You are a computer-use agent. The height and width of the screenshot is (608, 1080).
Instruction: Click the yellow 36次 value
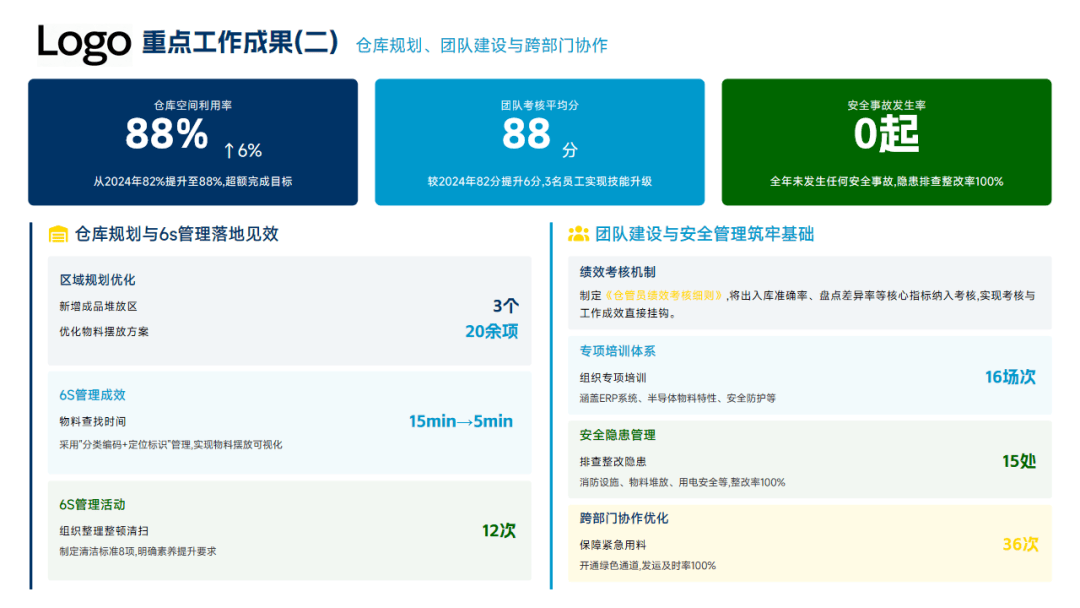click(x=1020, y=544)
